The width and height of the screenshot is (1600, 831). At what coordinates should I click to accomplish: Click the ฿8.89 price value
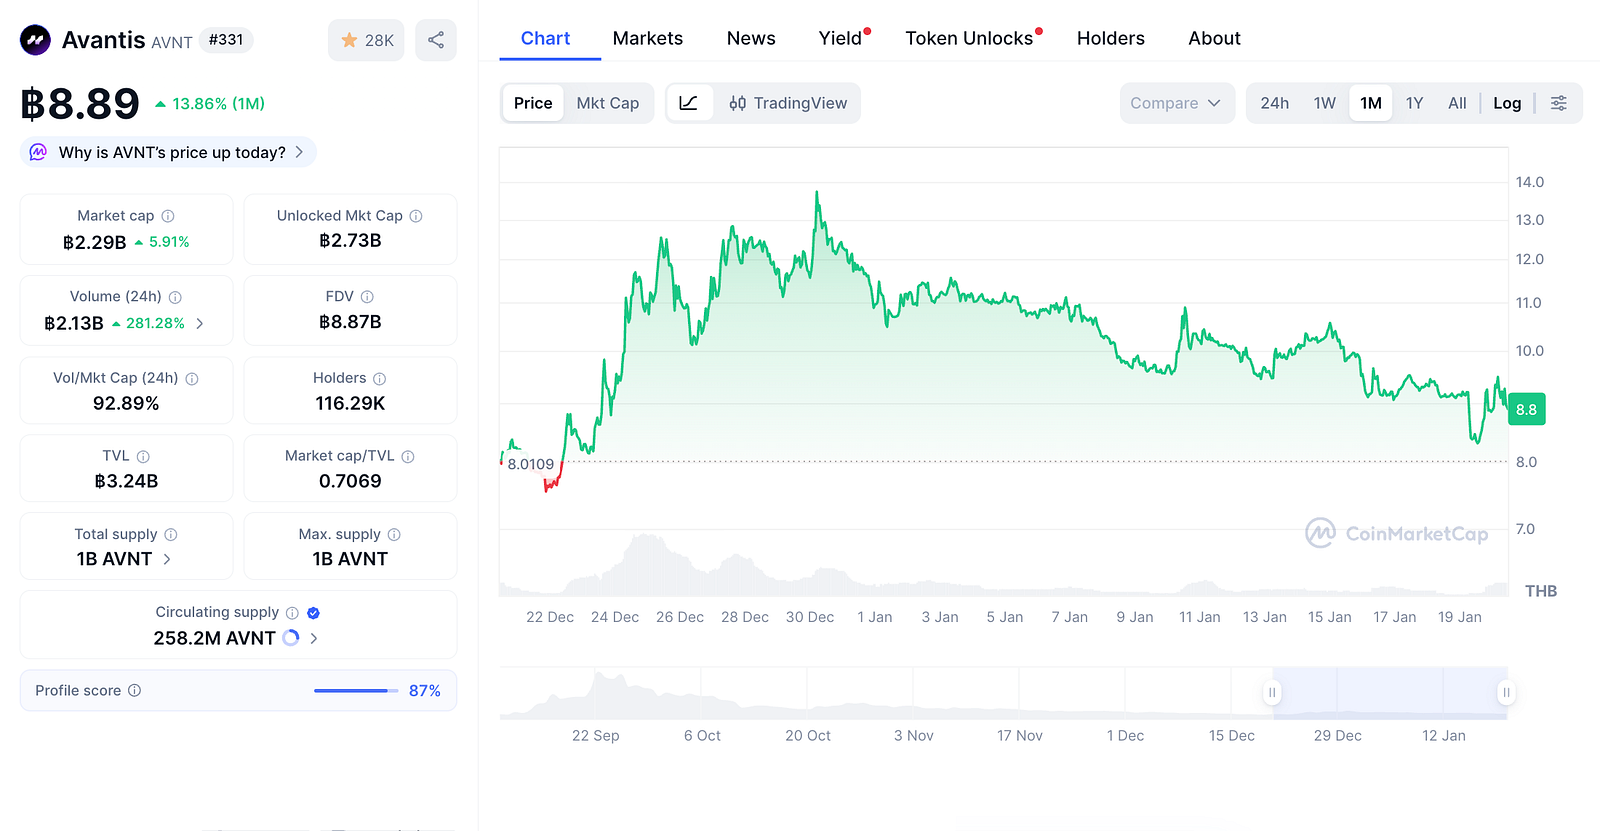click(x=80, y=104)
